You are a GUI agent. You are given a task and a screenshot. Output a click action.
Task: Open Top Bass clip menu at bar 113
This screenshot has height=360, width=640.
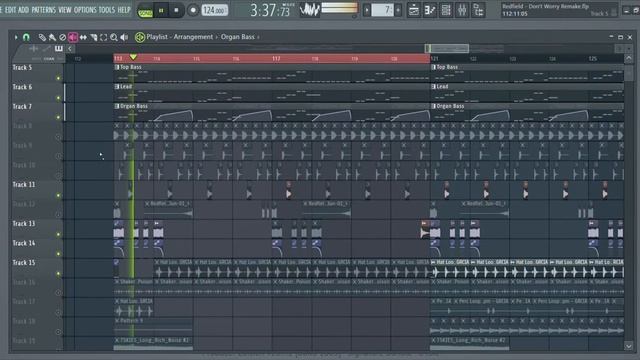click(117, 67)
